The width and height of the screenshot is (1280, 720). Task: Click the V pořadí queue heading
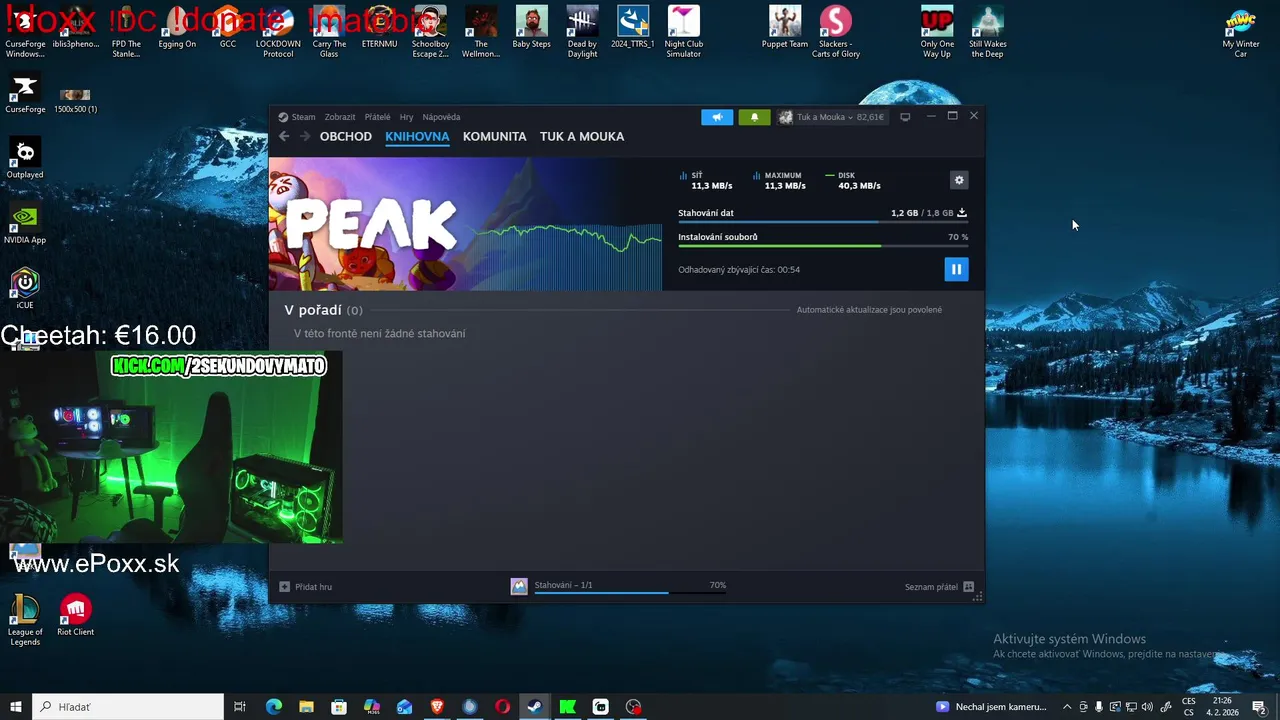pos(323,310)
